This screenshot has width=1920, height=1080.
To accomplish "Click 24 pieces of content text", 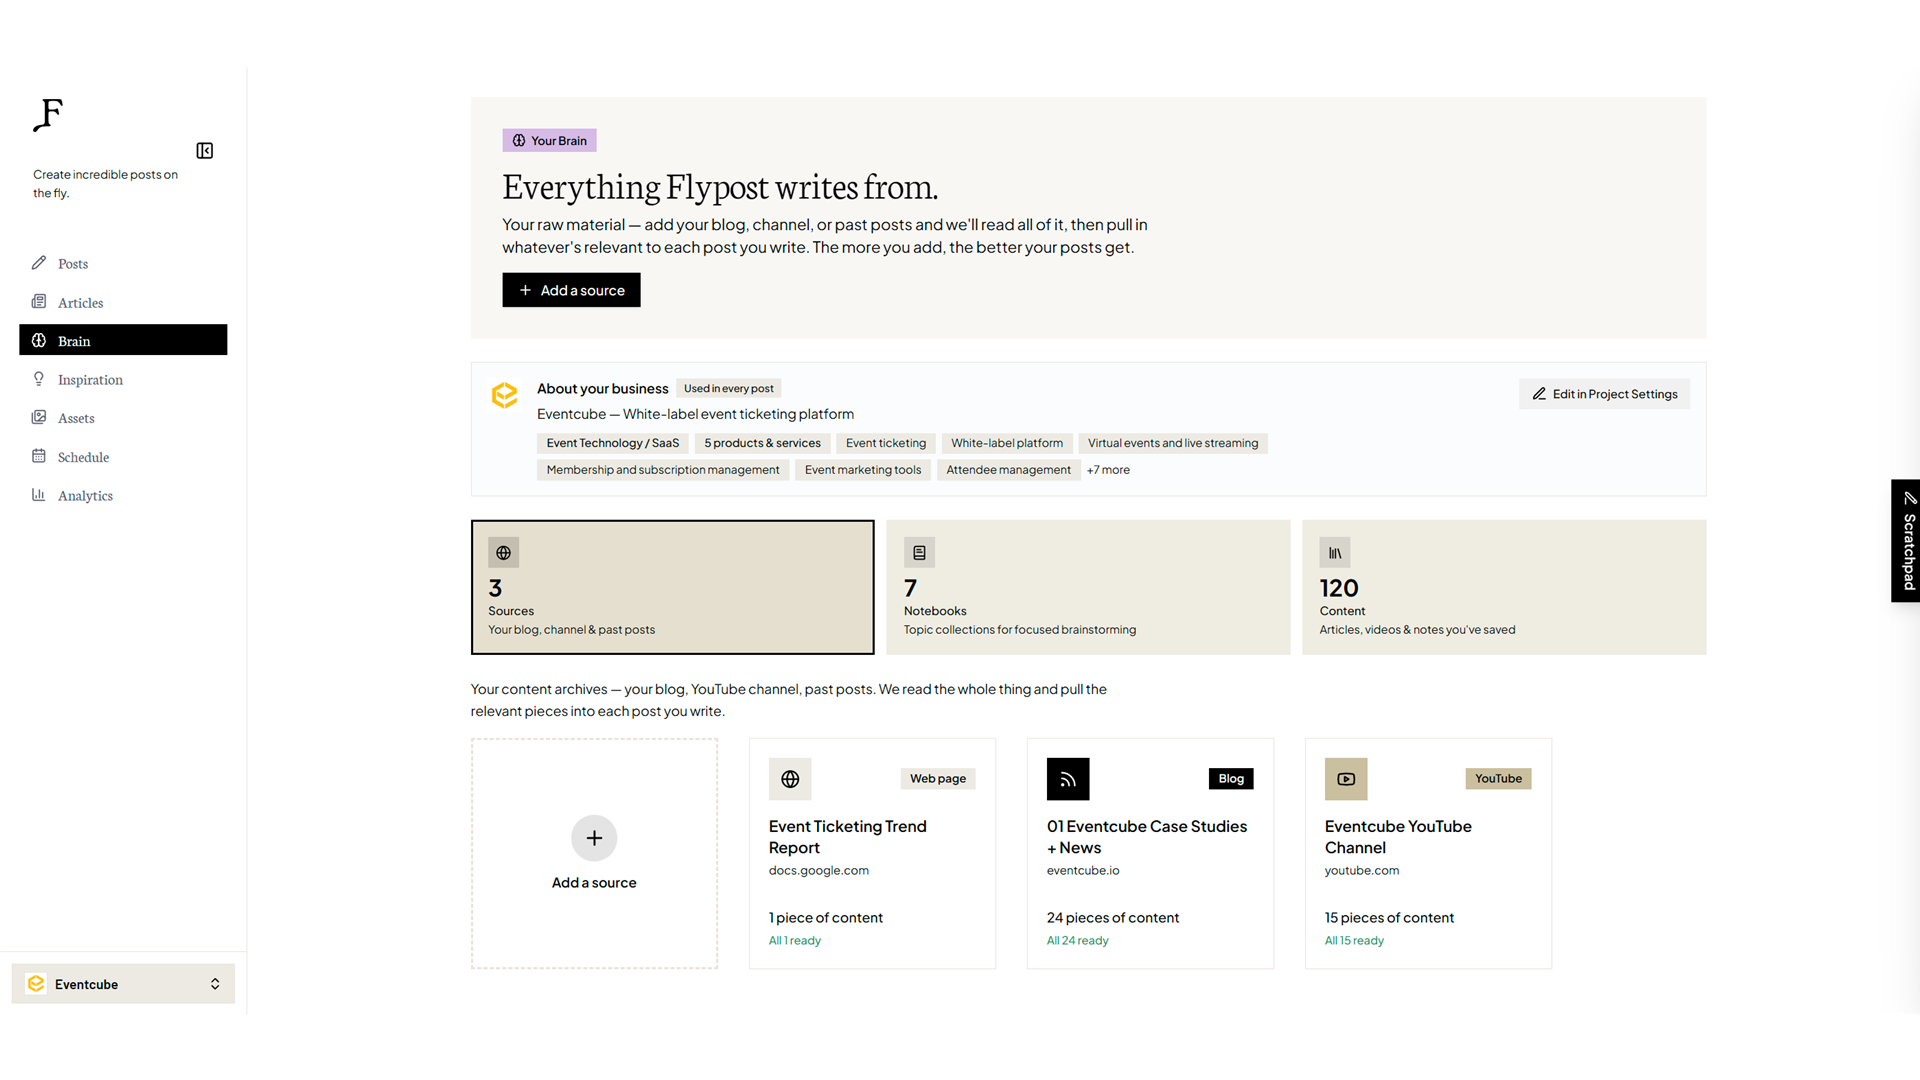I will [x=1113, y=918].
